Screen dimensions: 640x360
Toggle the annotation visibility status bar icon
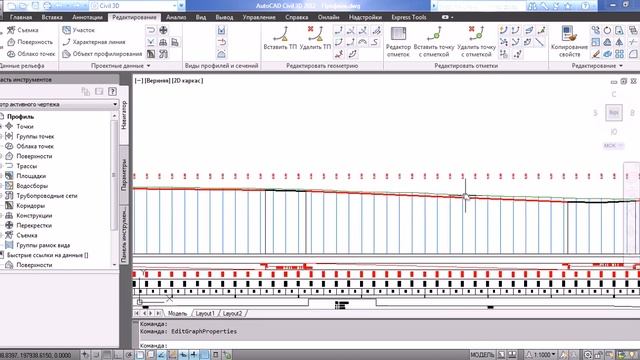564,355
